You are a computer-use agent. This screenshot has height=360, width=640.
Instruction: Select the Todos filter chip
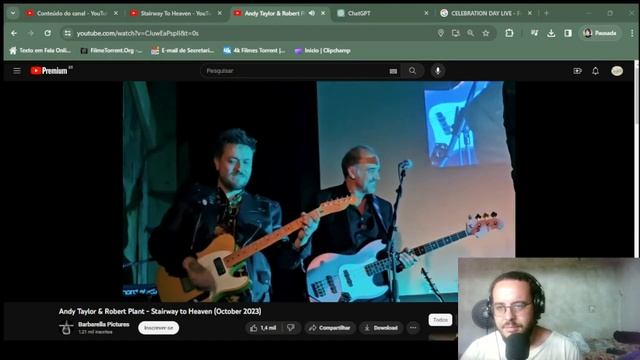(440, 320)
